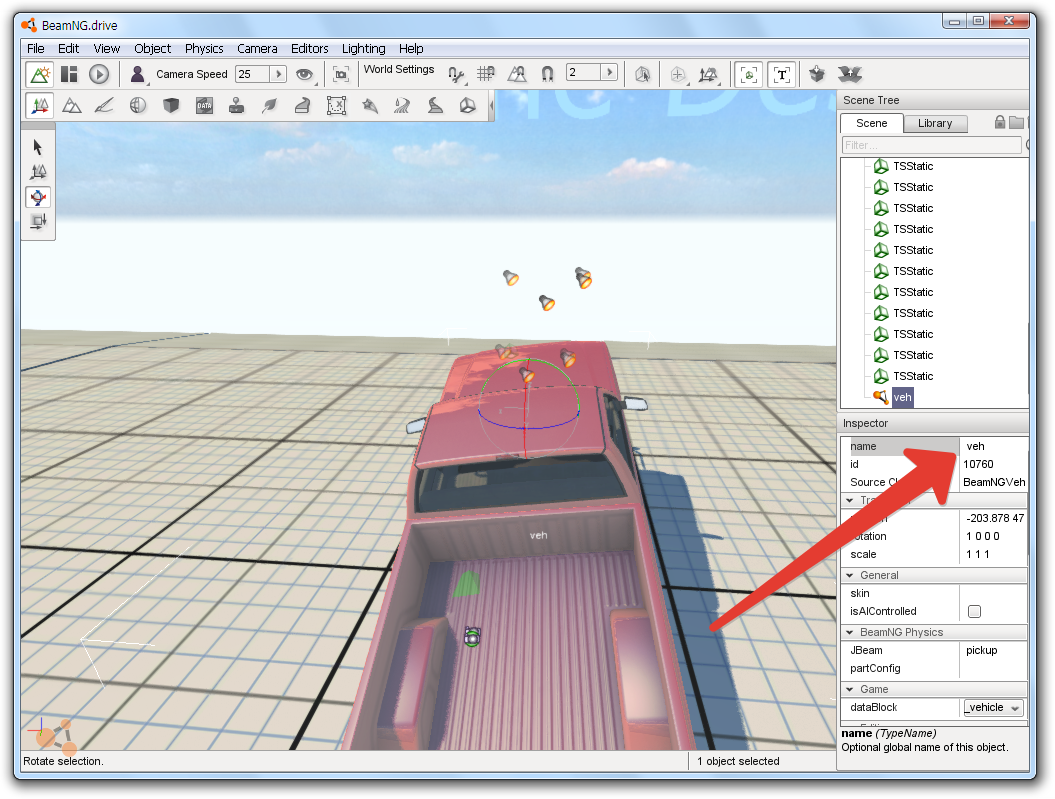Choose the Move selection tool
Screen dimensions: 1055x799
[38, 172]
